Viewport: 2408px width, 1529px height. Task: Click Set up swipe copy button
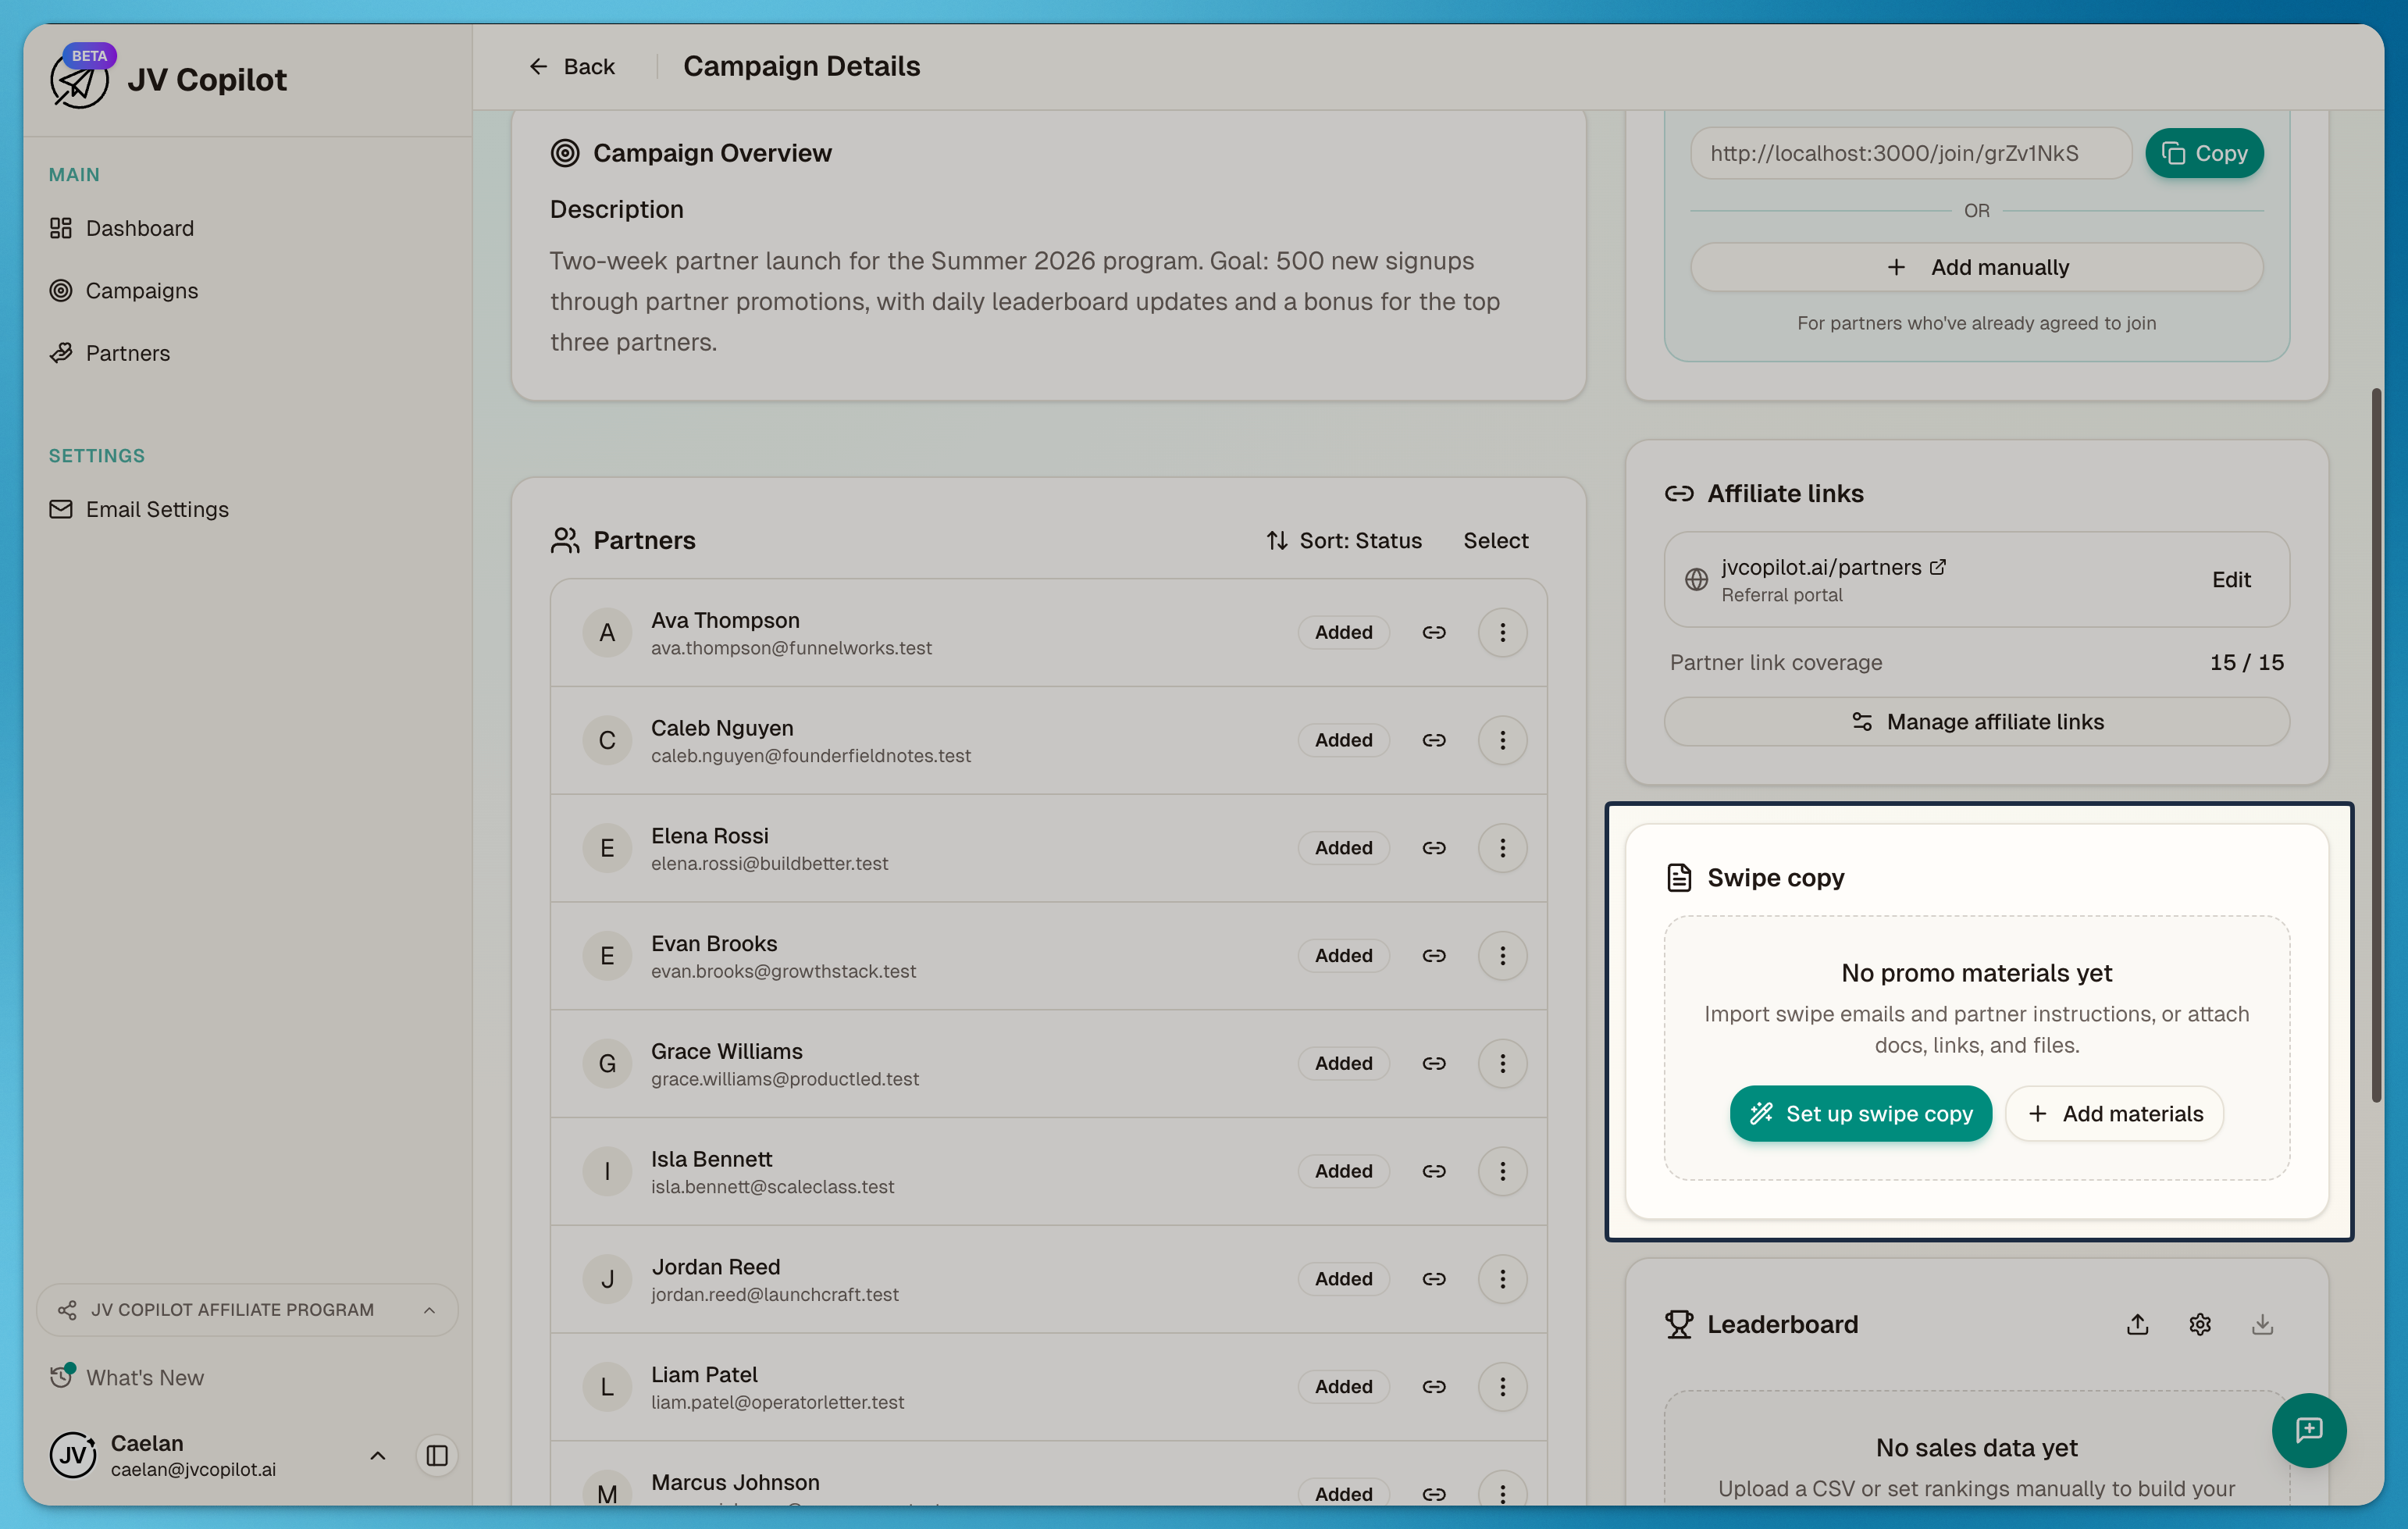(1860, 1114)
